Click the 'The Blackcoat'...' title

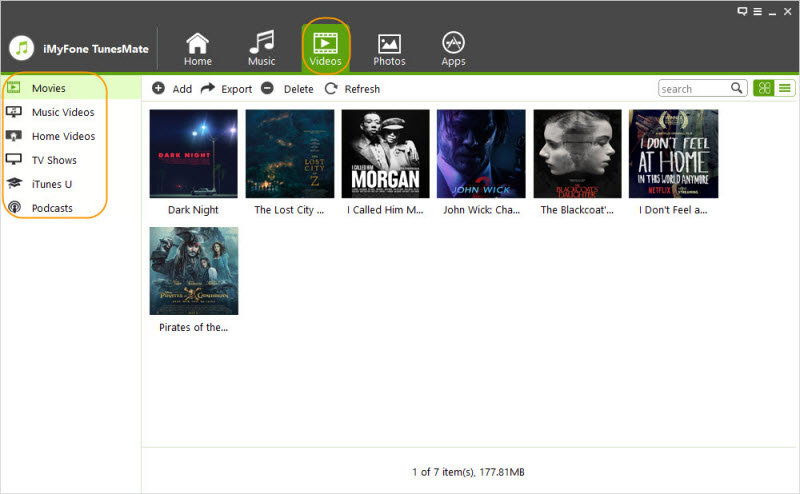click(577, 210)
